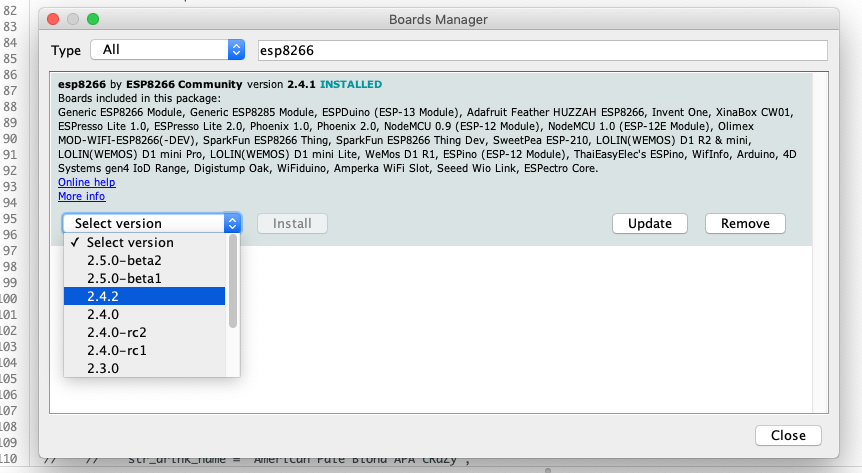The width and height of the screenshot is (862, 473).
Task: Choose the checked Select version entry
Action: 145,243
